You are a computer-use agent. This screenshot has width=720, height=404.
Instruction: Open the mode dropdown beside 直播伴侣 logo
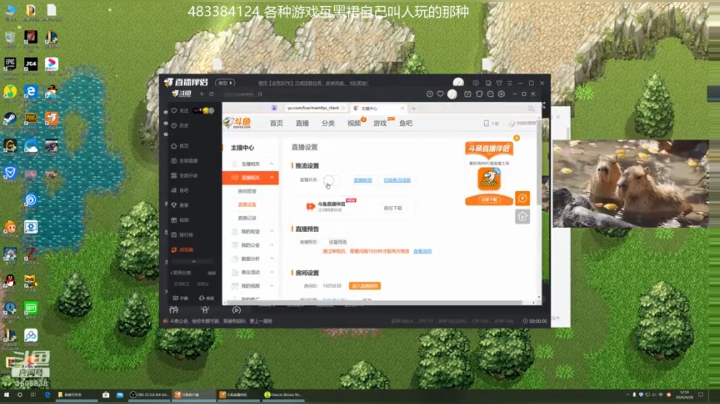(225, 83)
